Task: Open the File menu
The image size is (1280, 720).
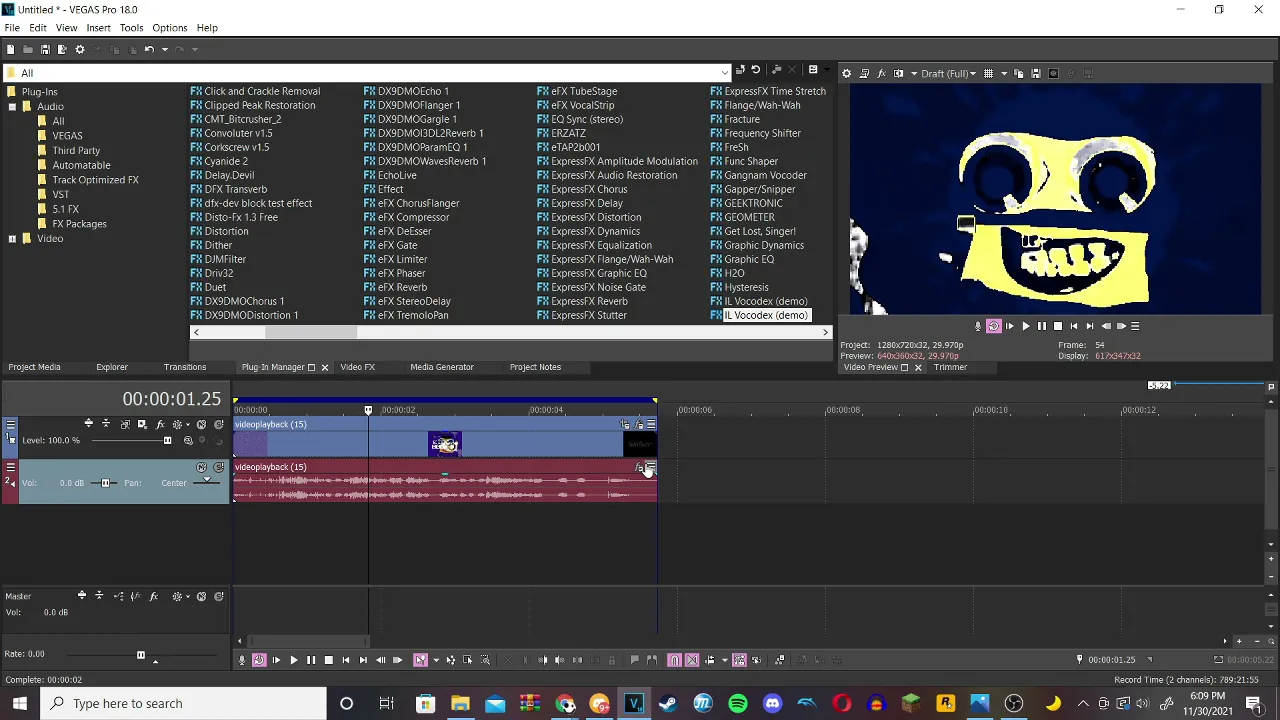Action: tap(12, 27)
